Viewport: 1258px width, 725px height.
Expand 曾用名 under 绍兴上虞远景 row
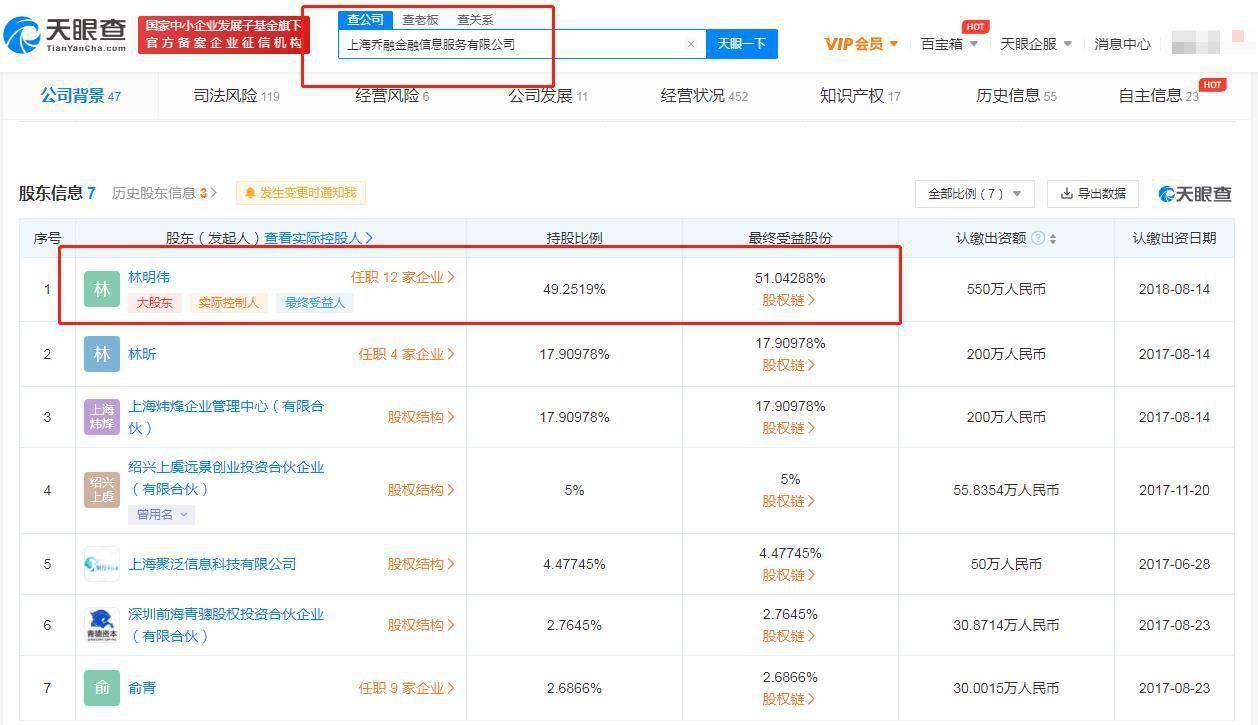point(162,514)
